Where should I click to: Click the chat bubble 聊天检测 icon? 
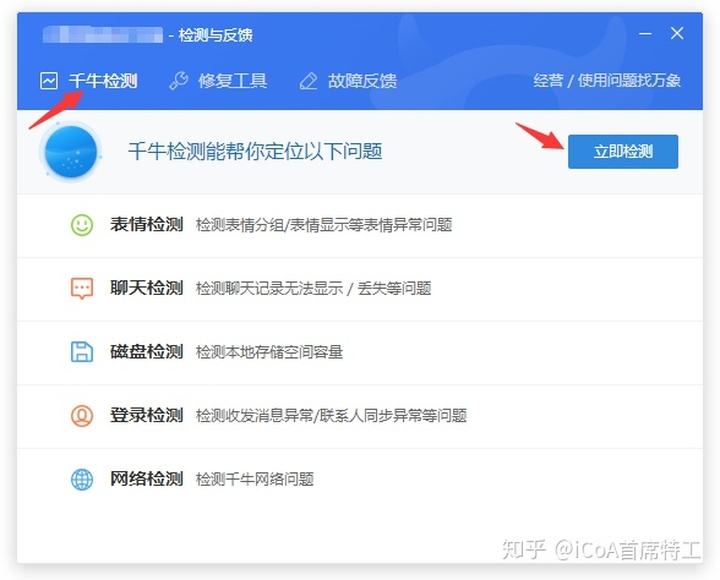pos(82,288)
